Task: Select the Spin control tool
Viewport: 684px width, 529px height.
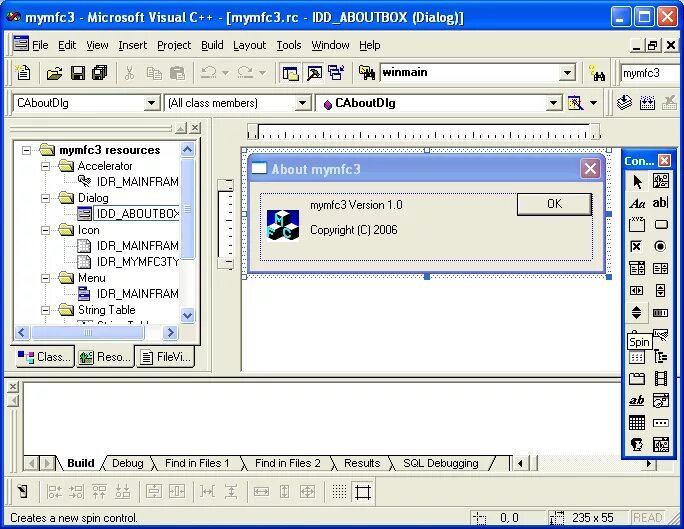Action: click(x=637, y=312)
